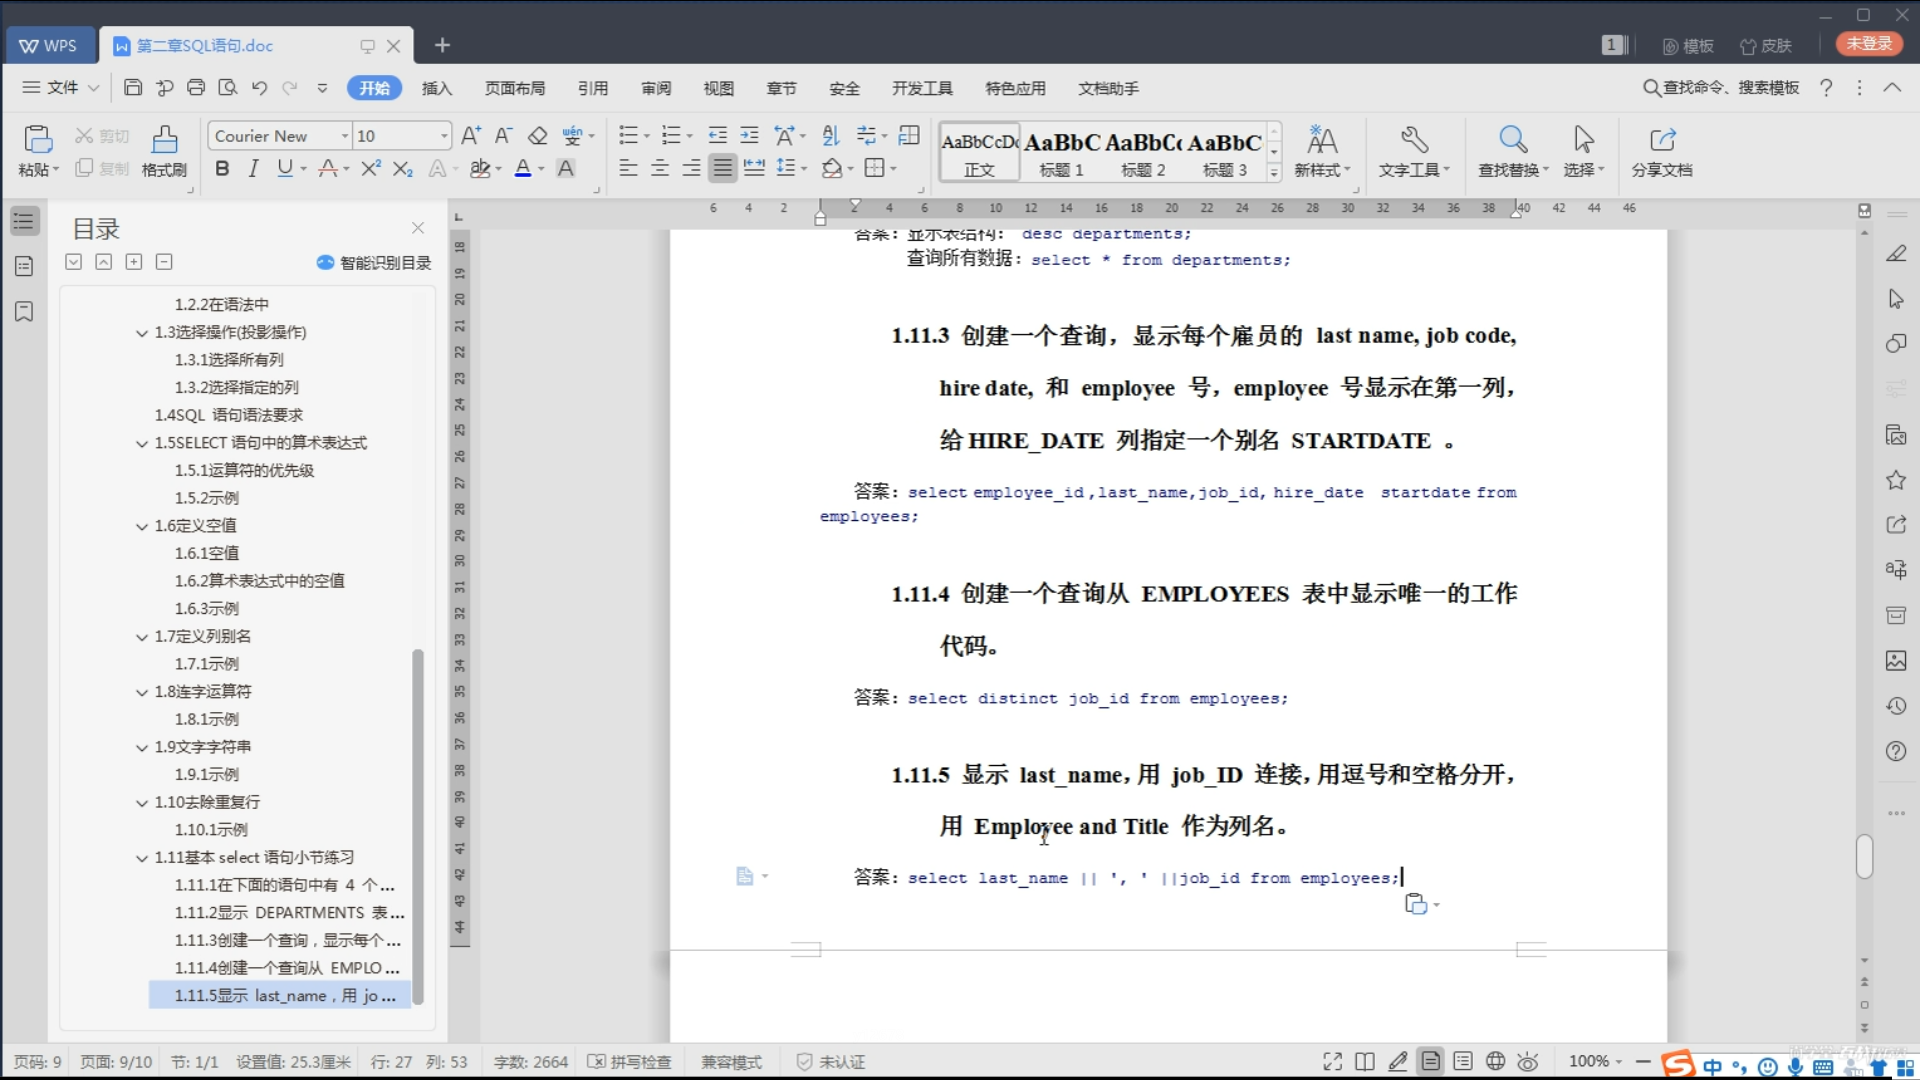Click the Paste clipboard icon
1920x1080 pixels.
coord(38,139)
